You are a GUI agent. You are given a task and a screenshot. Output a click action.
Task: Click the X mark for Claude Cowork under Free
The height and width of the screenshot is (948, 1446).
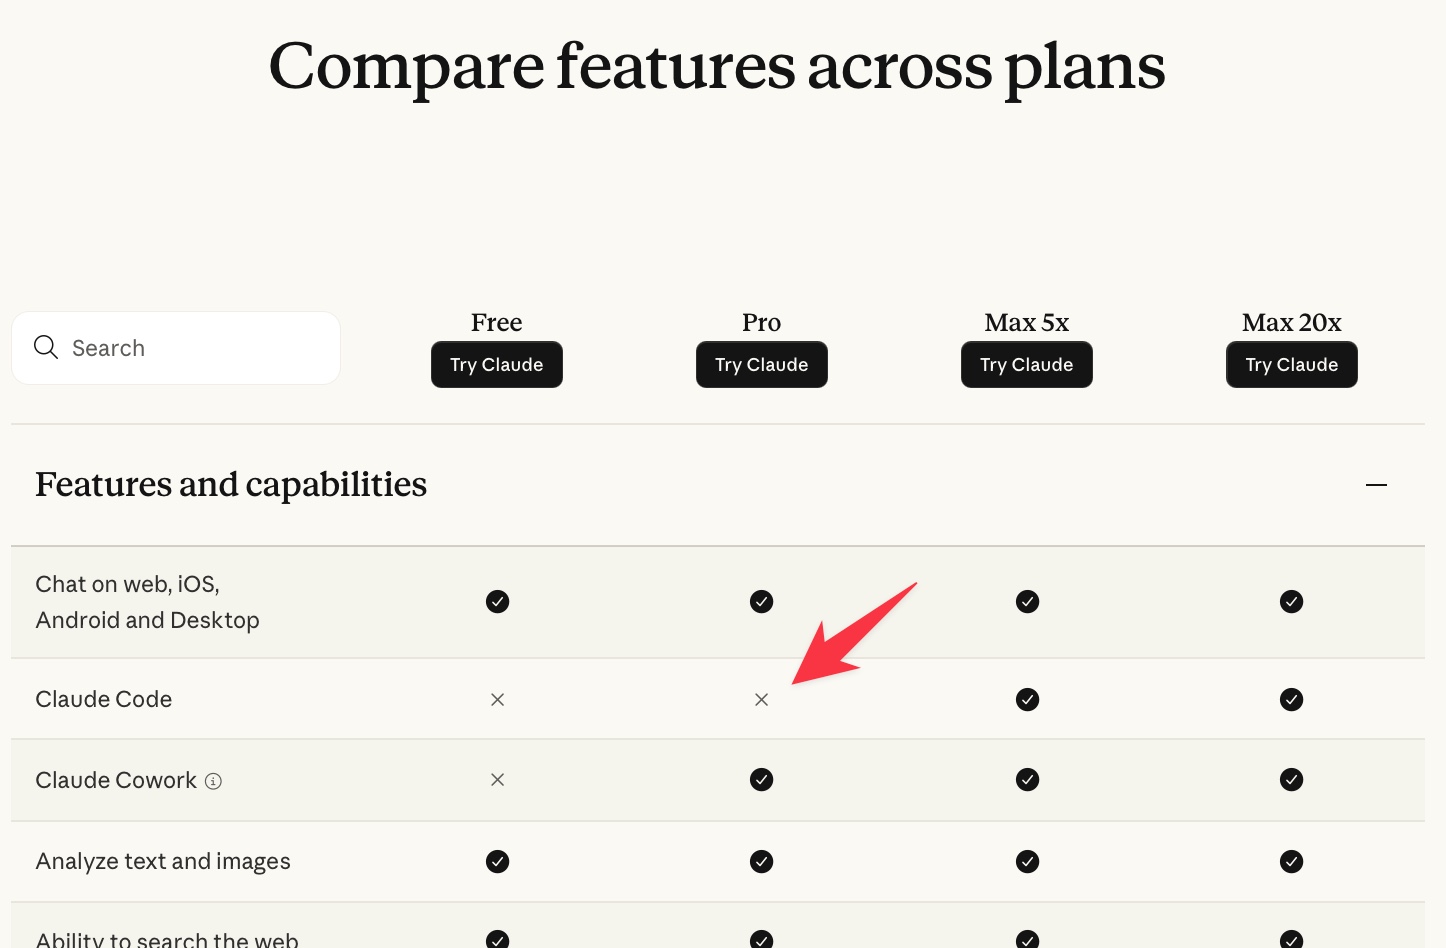point(497,780)
